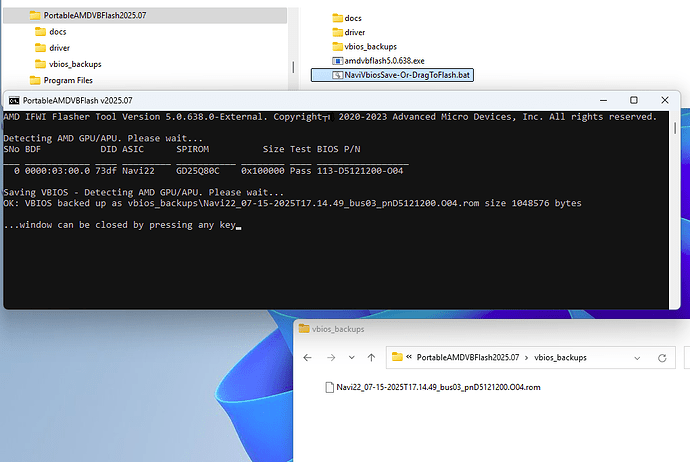Go forward in vbios_backups Explorer window
The height and width of the screenshot is (462, 690).
(x=331, y=358)
